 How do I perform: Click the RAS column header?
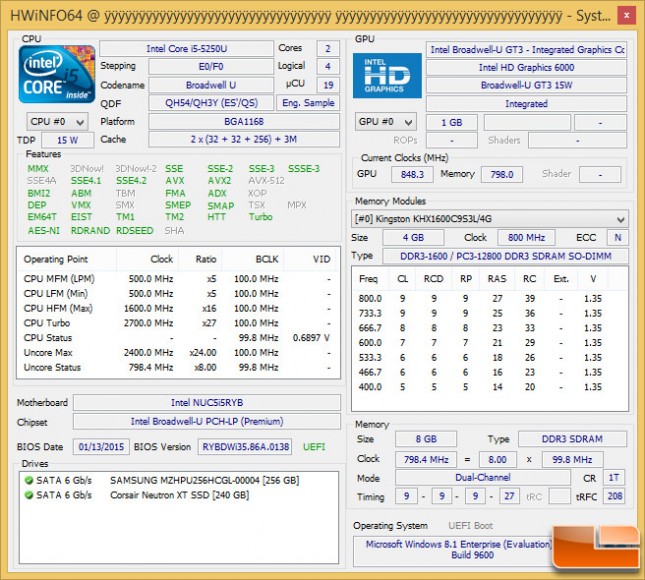point(497,279)
